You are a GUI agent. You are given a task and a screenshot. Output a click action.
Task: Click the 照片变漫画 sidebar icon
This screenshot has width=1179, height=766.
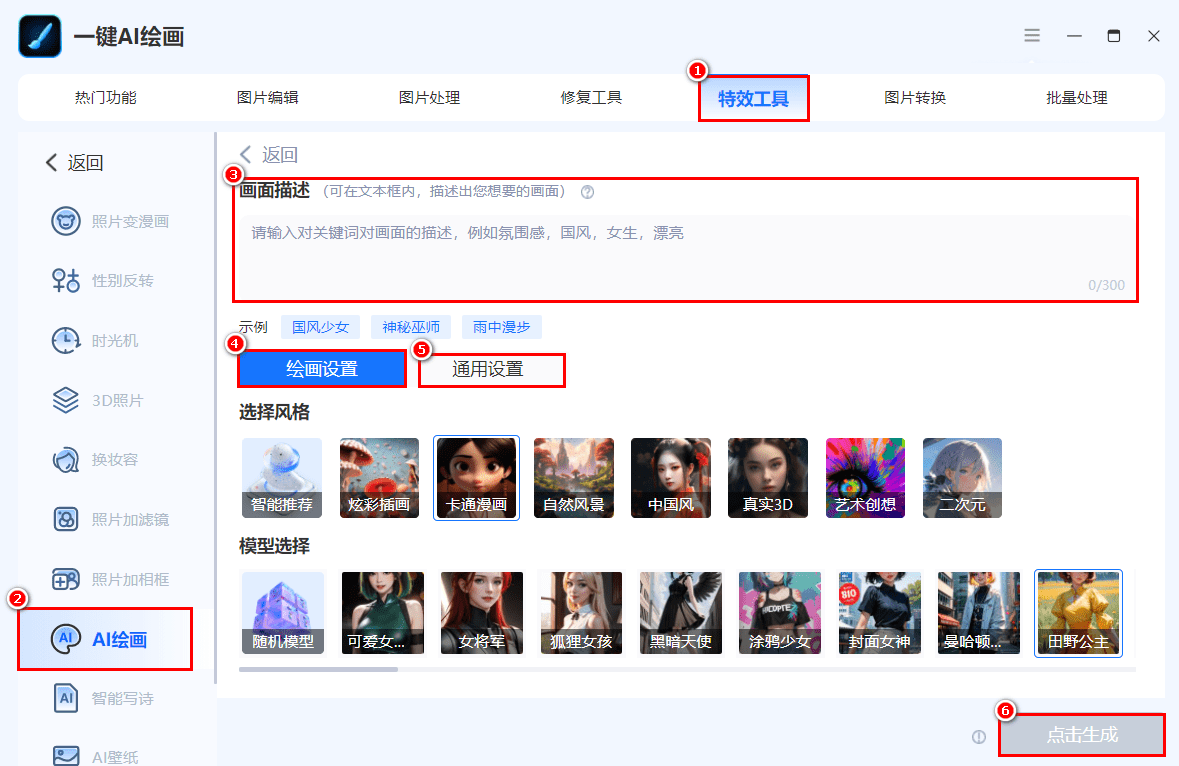tap(66, 221)
